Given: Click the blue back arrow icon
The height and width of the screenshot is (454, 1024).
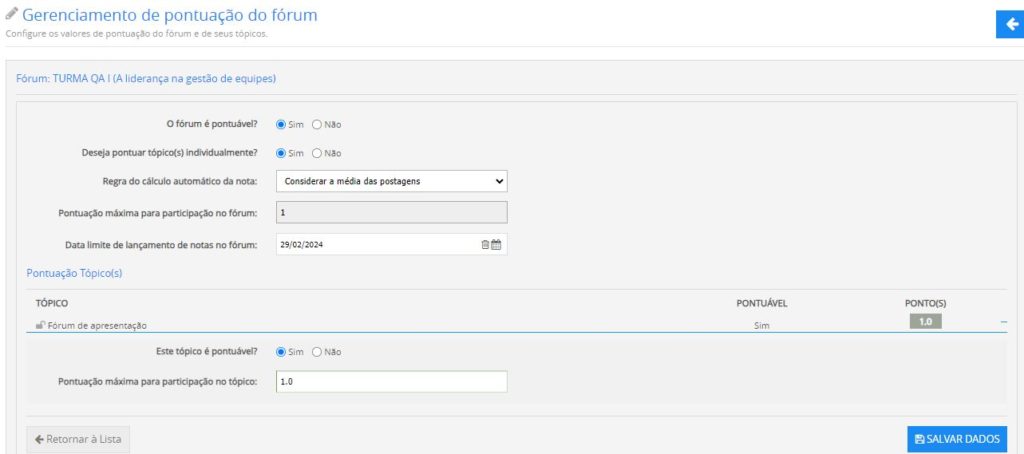Looking at the screenshot, I should pos(1010,24).
